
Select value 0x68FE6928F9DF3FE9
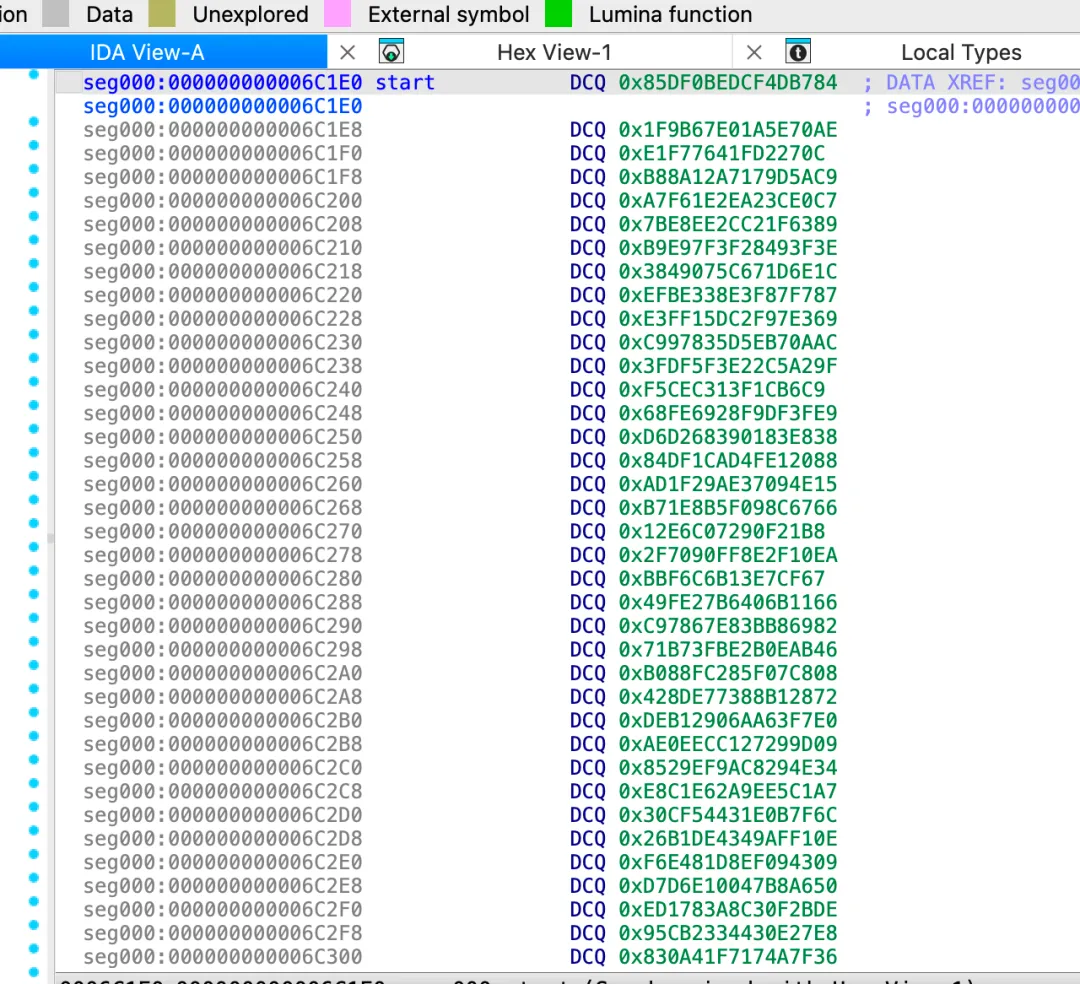point(727,413)
